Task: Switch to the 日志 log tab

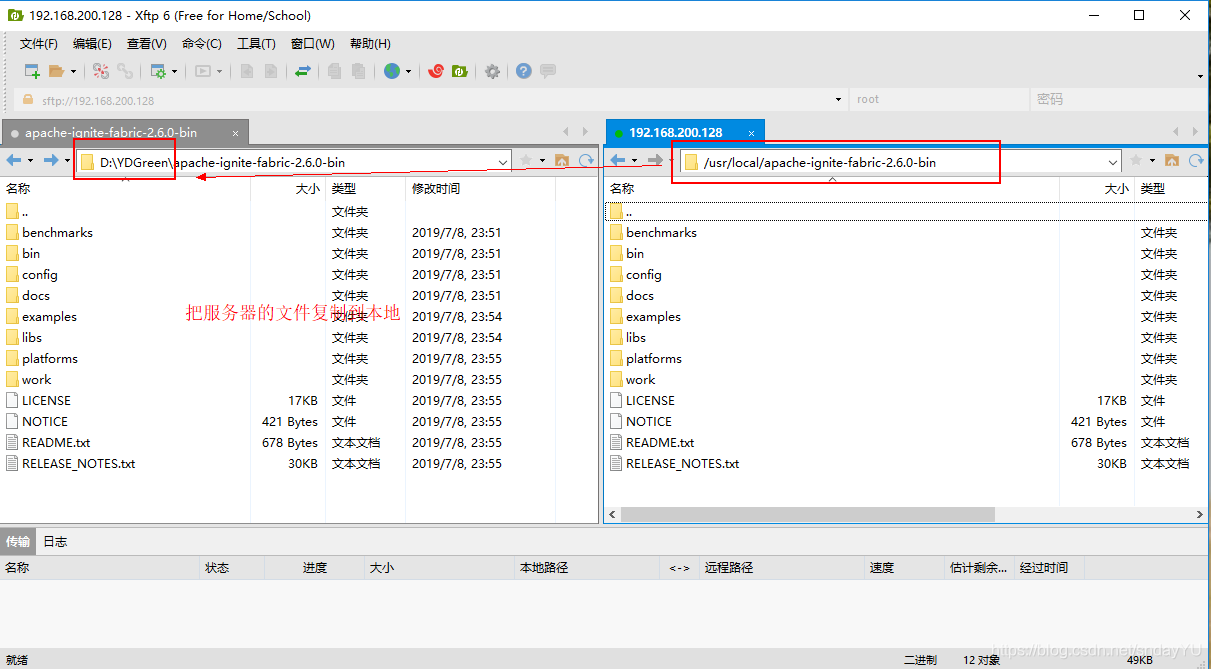Action: [55, 541]
